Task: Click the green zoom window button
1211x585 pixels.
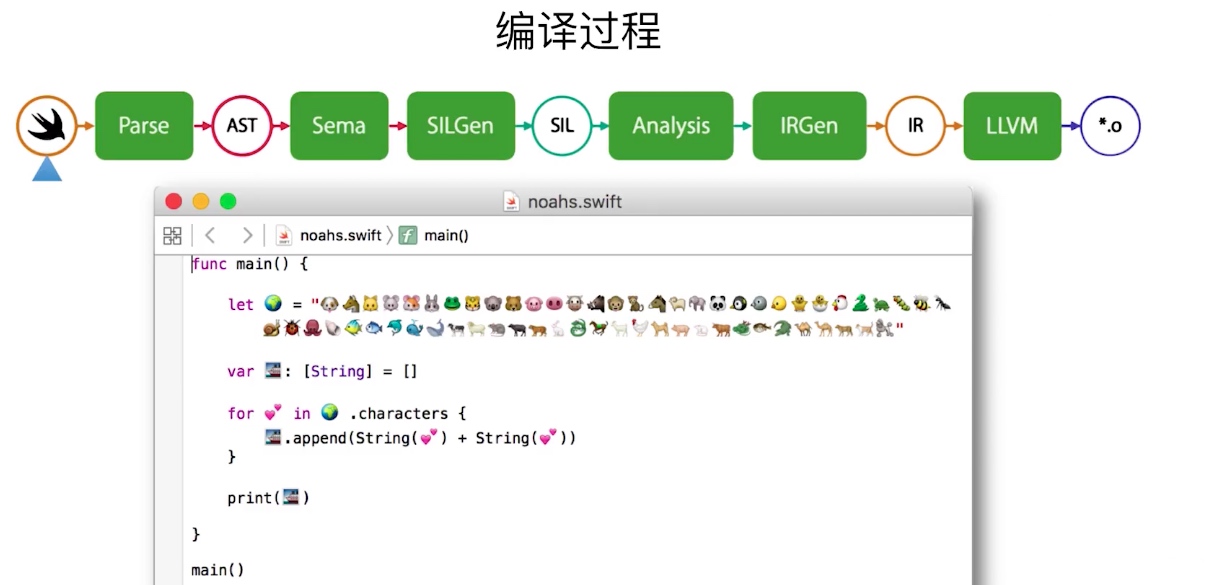Action: (x=228, y=202)
